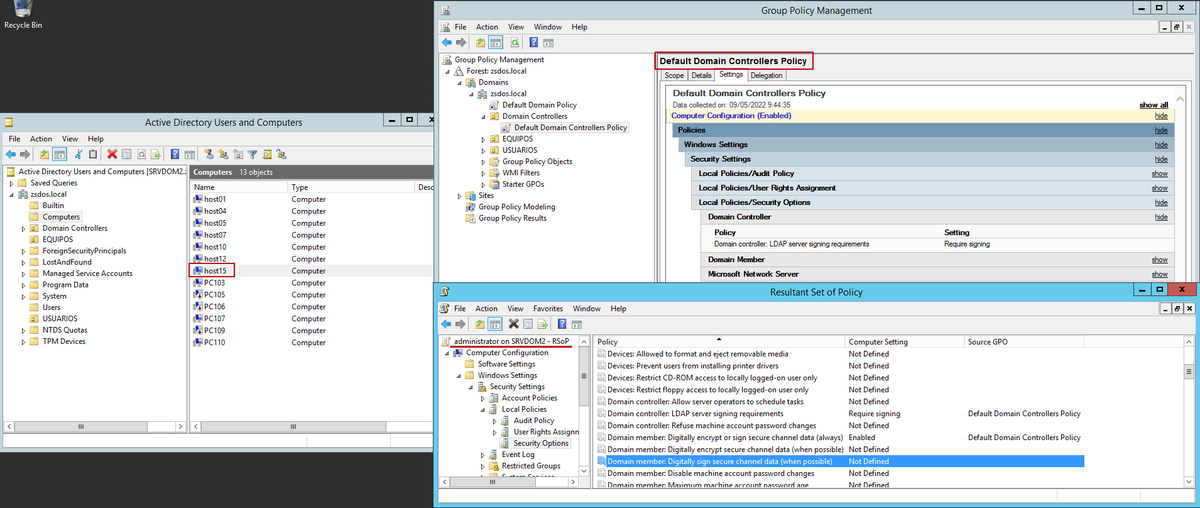This screenshot has height=508, width=1200.
Task: Expand Saved Queries node in Active Directory tree
Action: tap(11, 183)
